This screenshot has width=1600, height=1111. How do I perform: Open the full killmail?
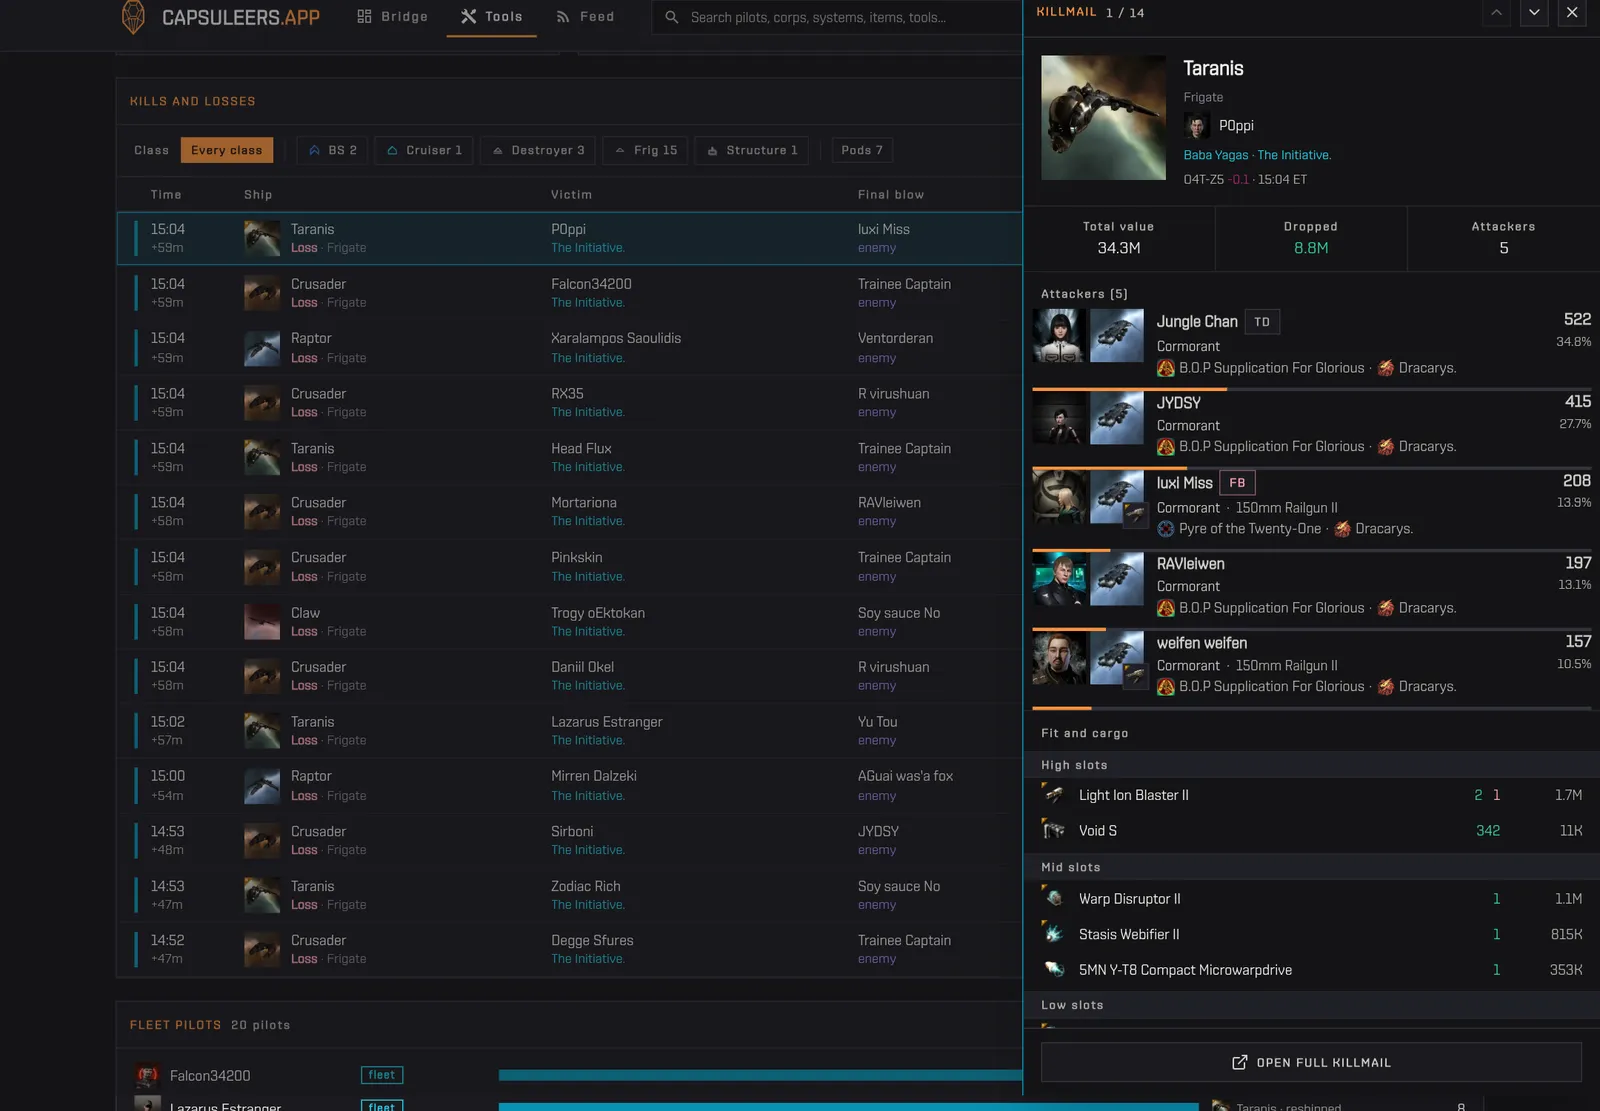tap(1311, 1062)
